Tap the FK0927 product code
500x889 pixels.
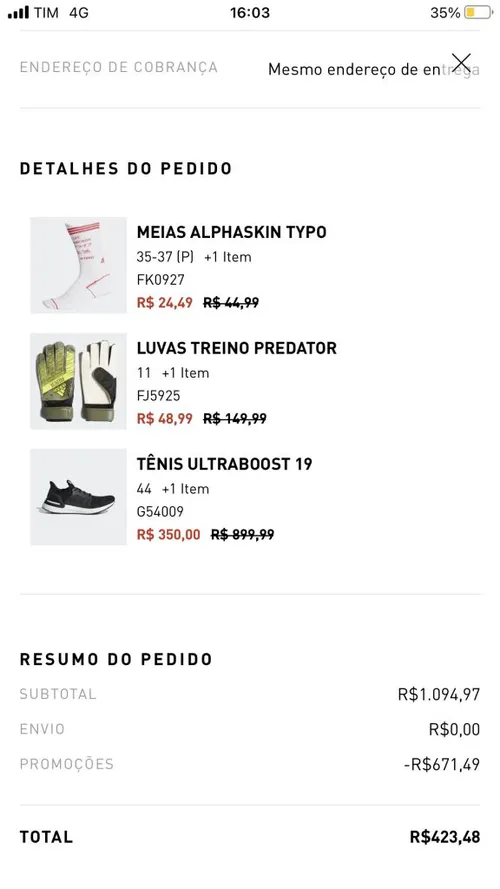tap(160, 280)
